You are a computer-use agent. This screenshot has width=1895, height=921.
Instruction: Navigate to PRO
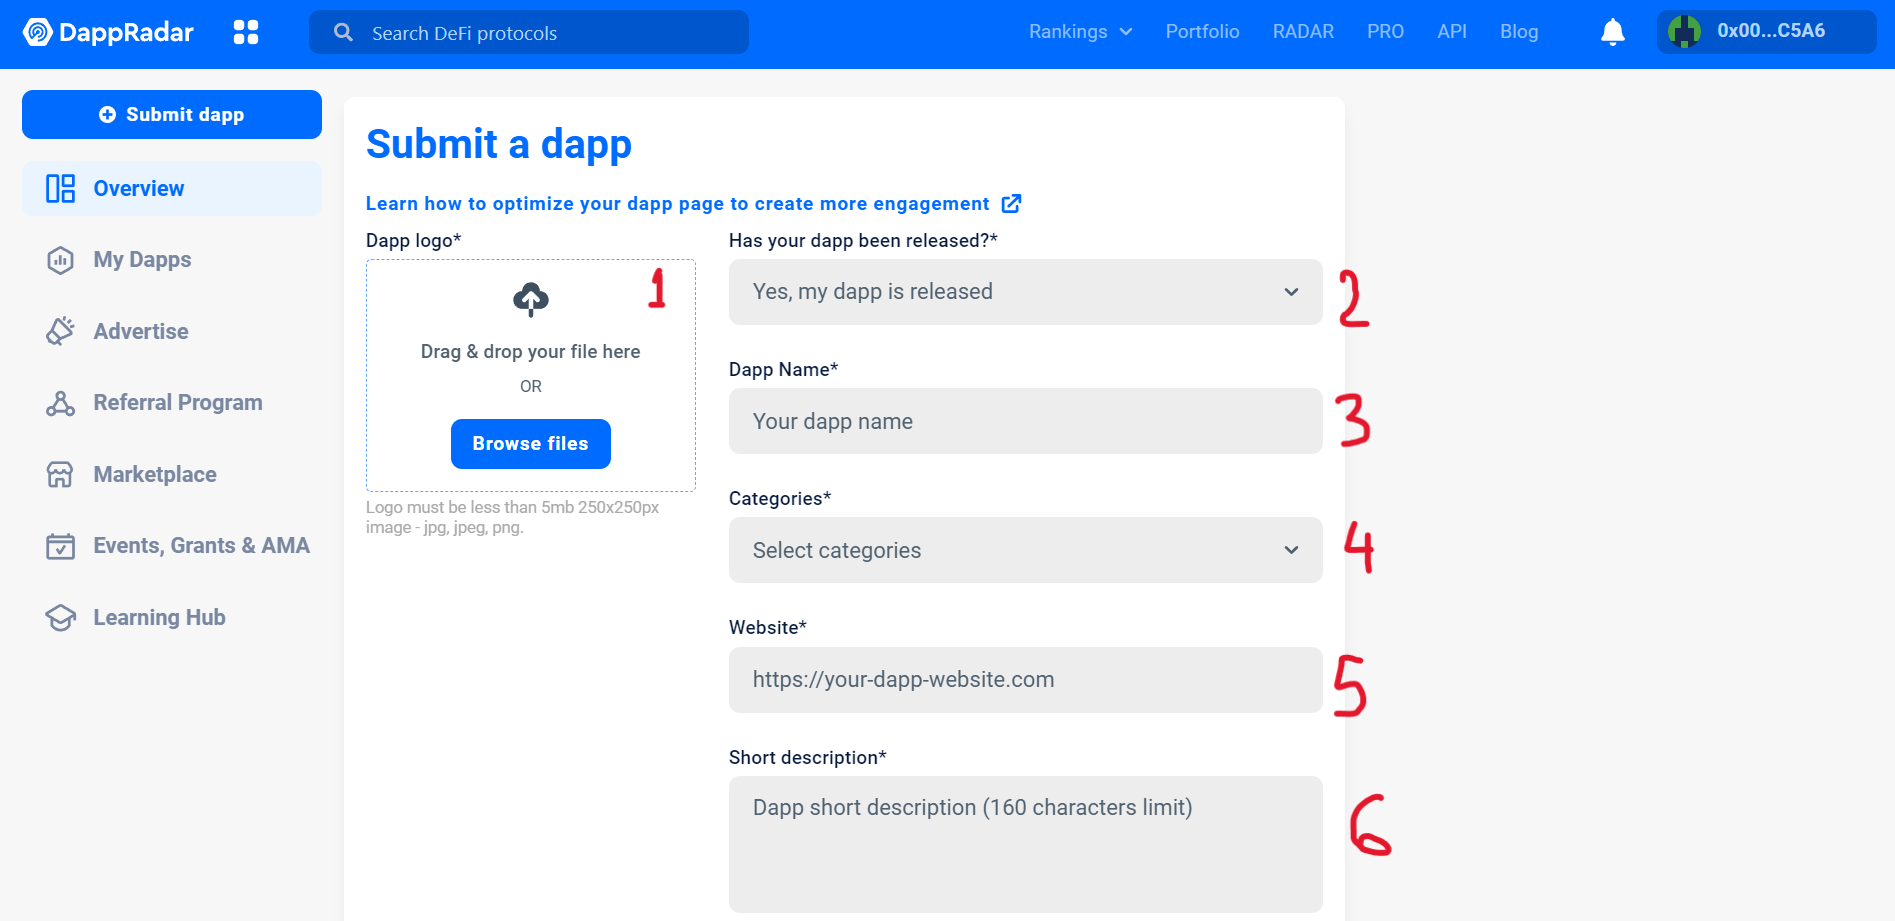tap(1385, 32)
